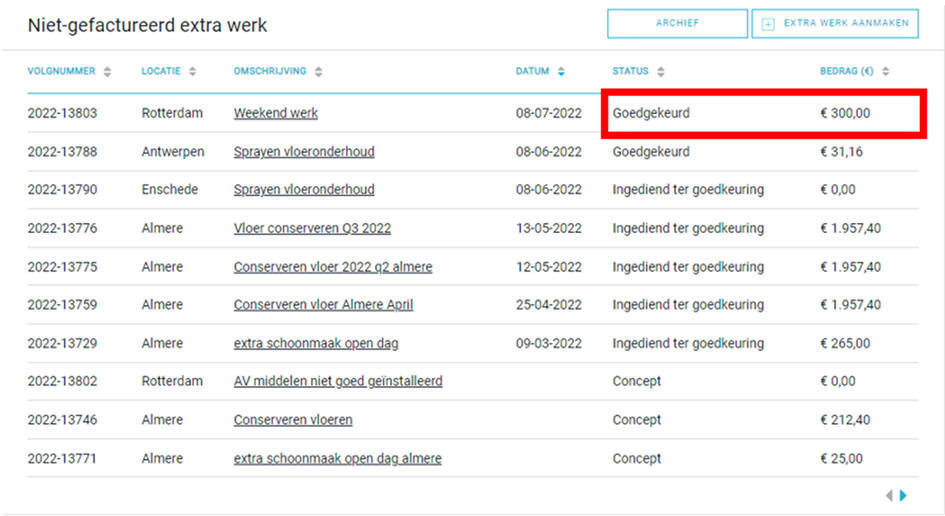Viewport: 945px width, 516px height.
Task: Click the plus icon in Extra werk aanmaken
Action: [x=768, y=24]
